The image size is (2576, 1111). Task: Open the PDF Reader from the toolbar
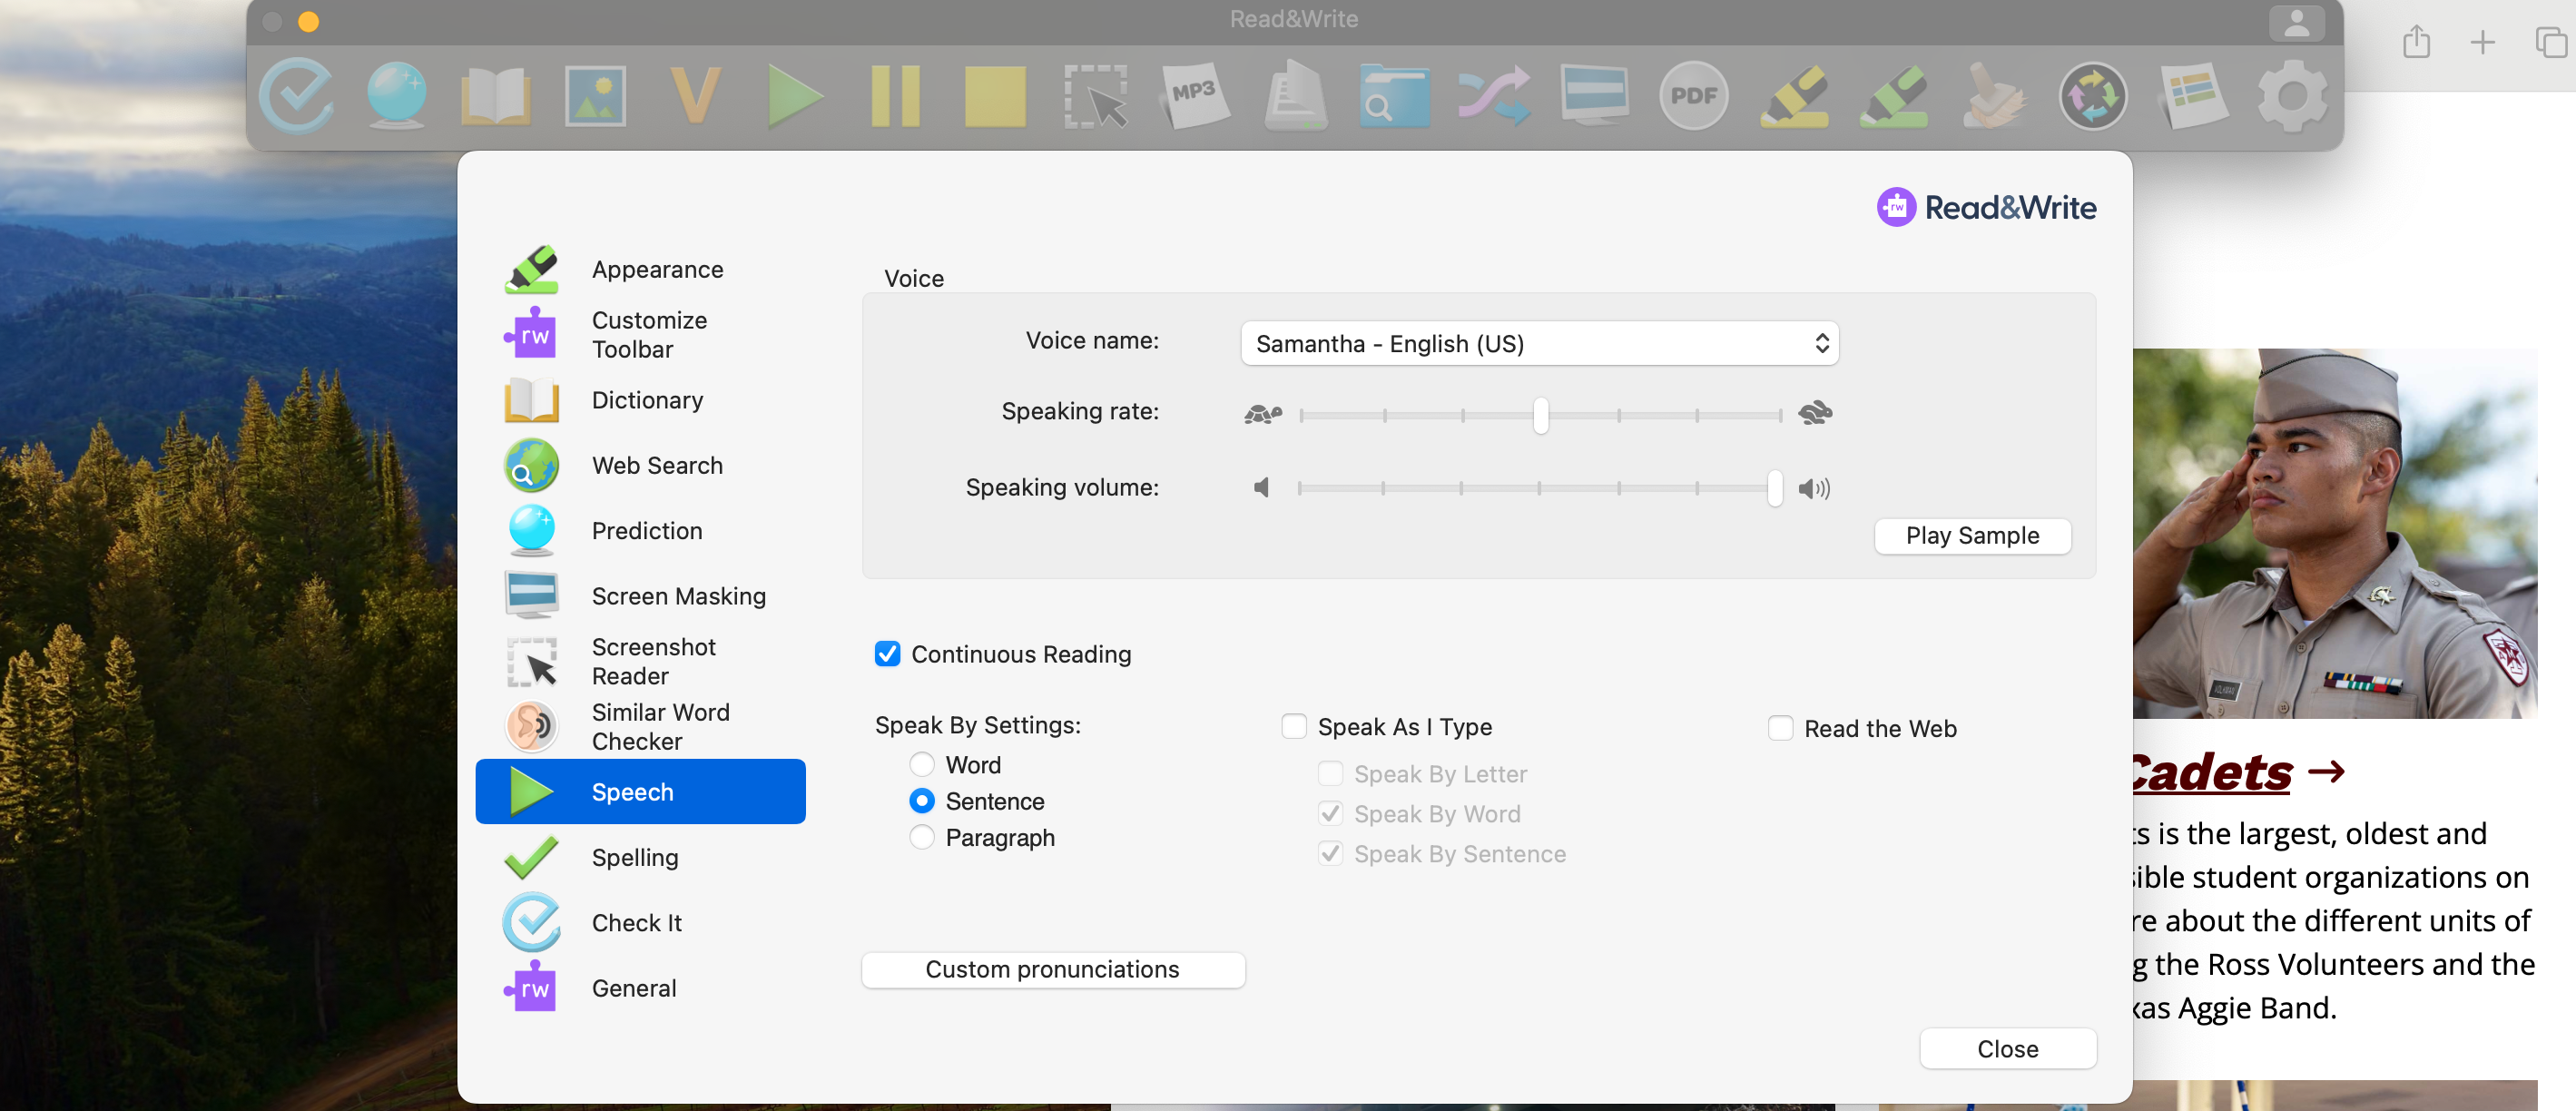[x=1694, y=95]
